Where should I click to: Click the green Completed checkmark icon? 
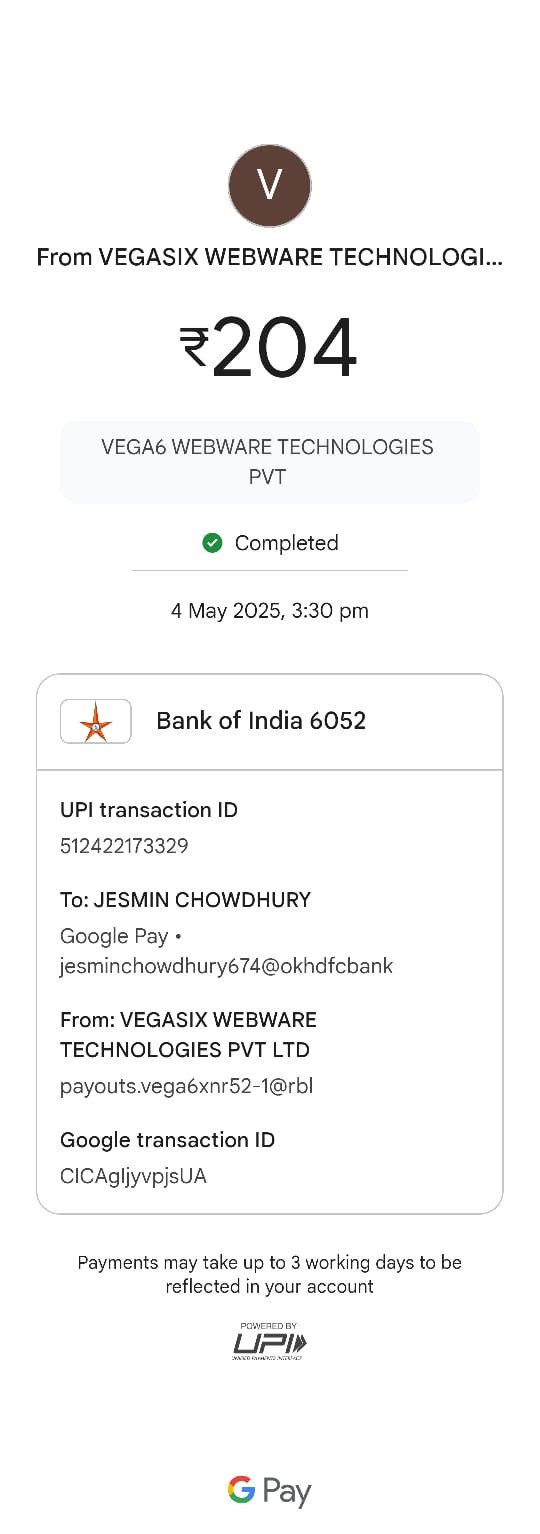tap(212, 543)
